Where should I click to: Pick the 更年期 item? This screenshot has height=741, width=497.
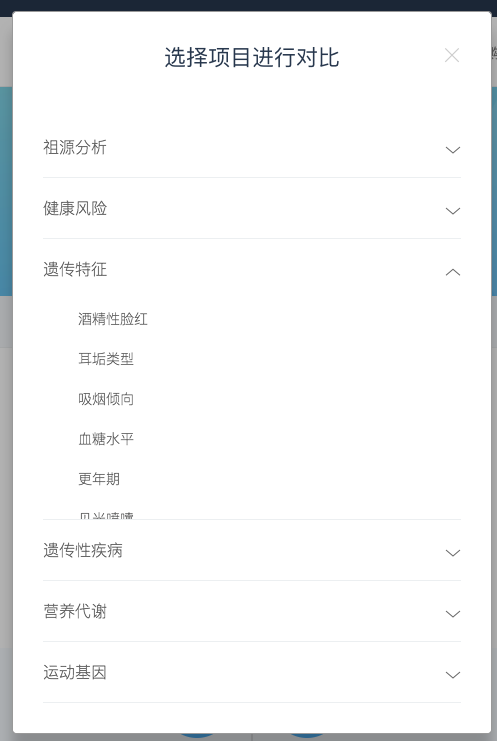click(x=99, y=479)
